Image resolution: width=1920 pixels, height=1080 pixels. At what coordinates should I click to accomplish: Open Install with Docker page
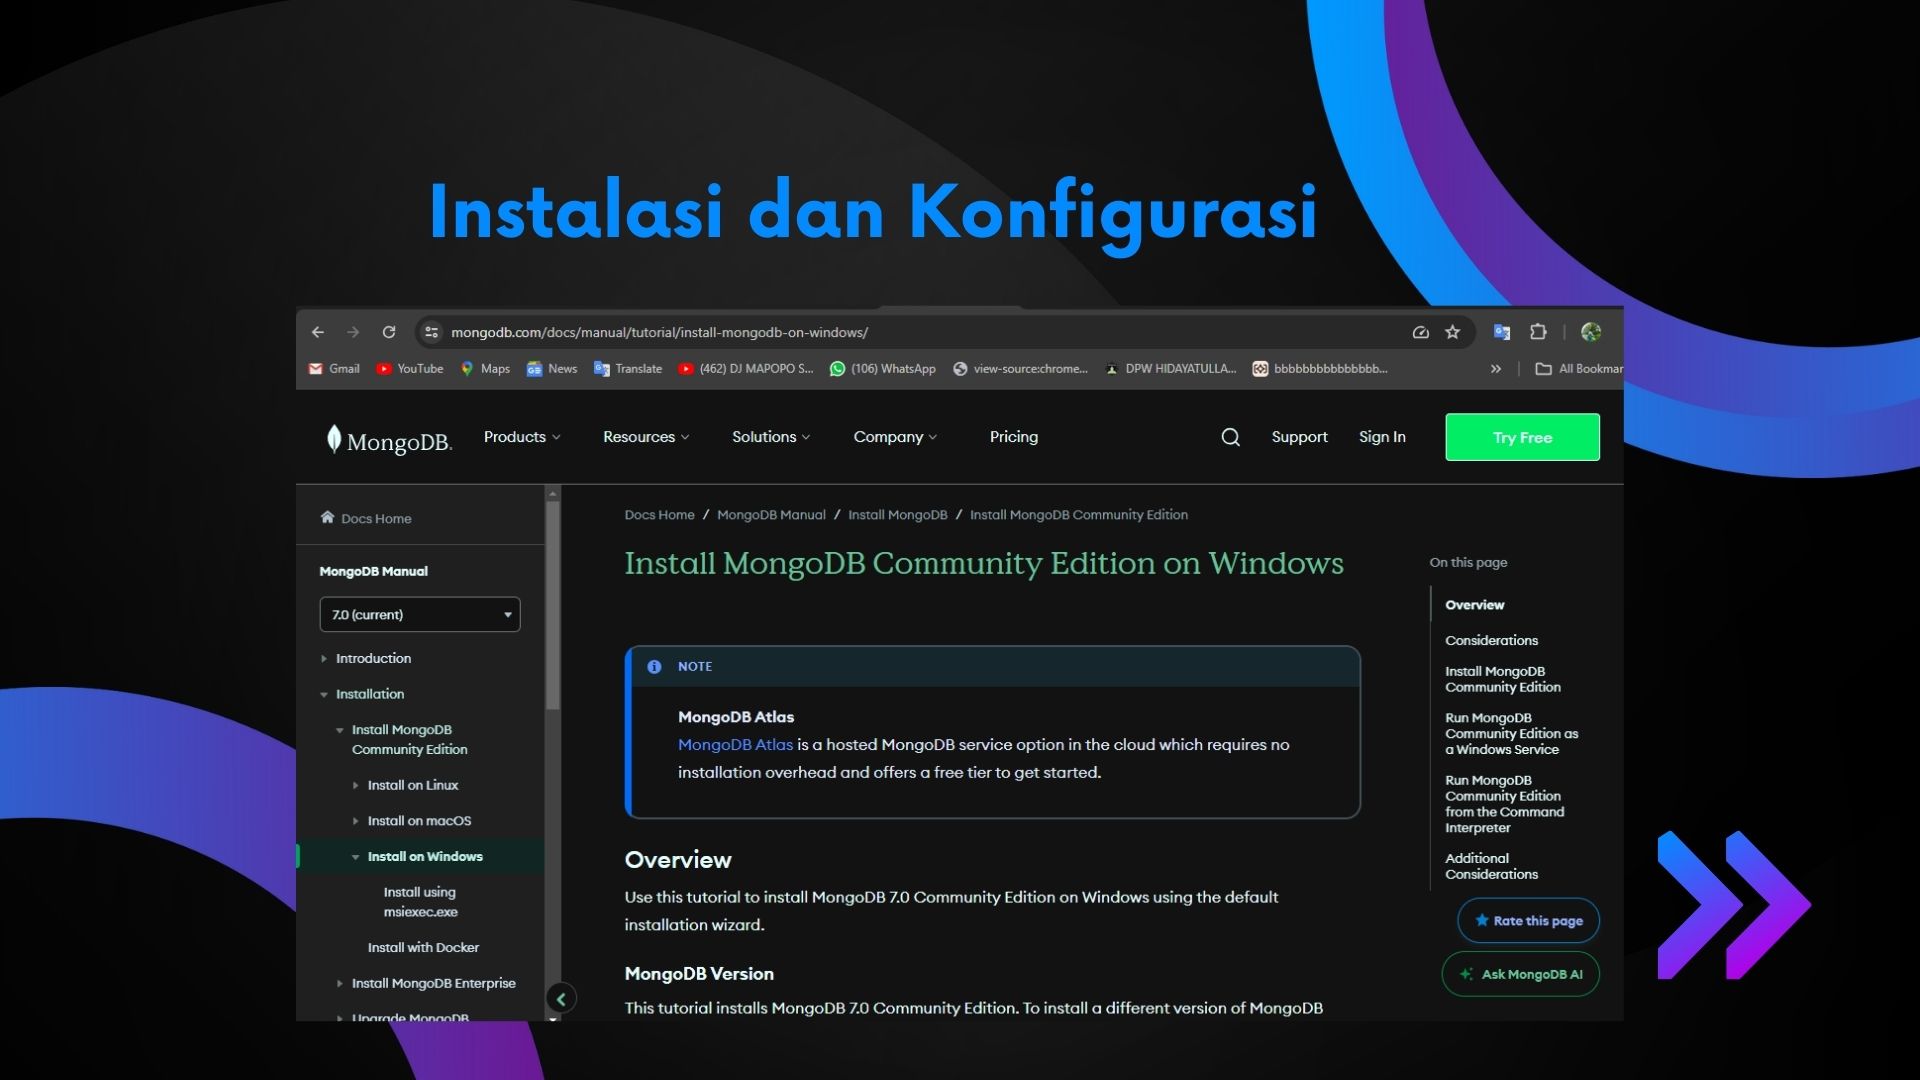pyautogui.click(x=423, y=947)
